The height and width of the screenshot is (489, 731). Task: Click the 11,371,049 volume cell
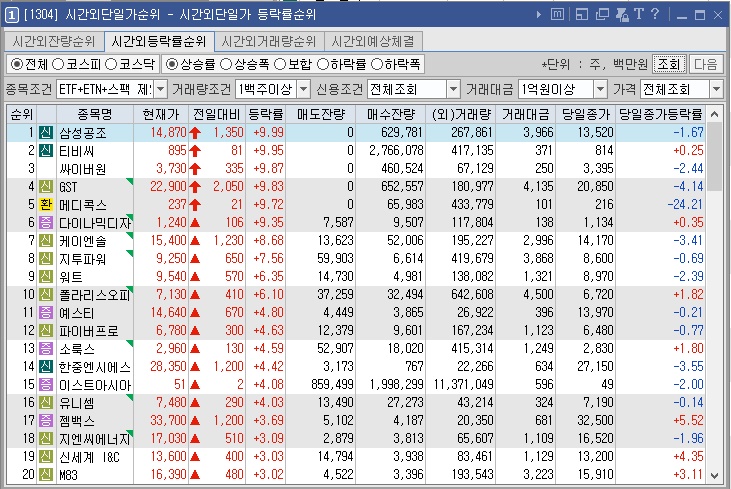(463, 385)
